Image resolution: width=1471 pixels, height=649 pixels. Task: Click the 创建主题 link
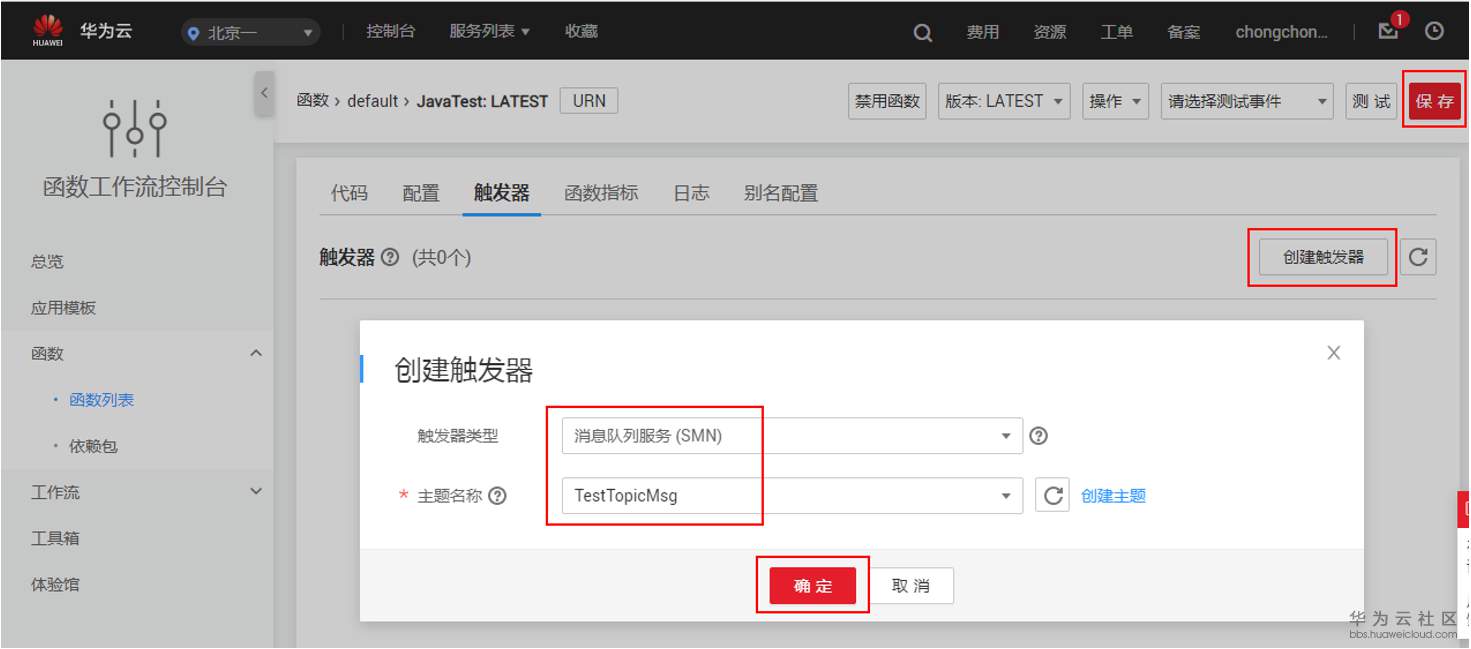(x=1113, y=495)
